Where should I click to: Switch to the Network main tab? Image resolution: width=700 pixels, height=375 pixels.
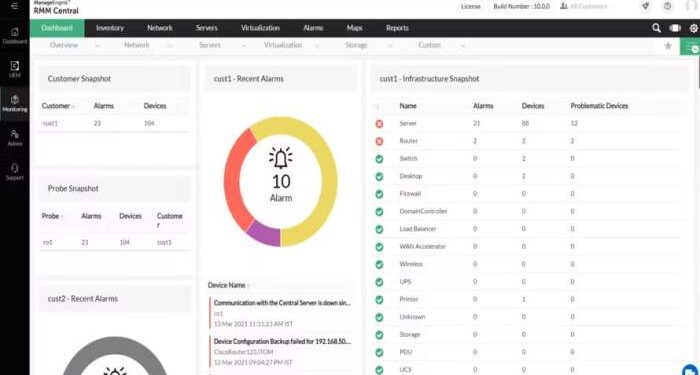coord(160,28)
